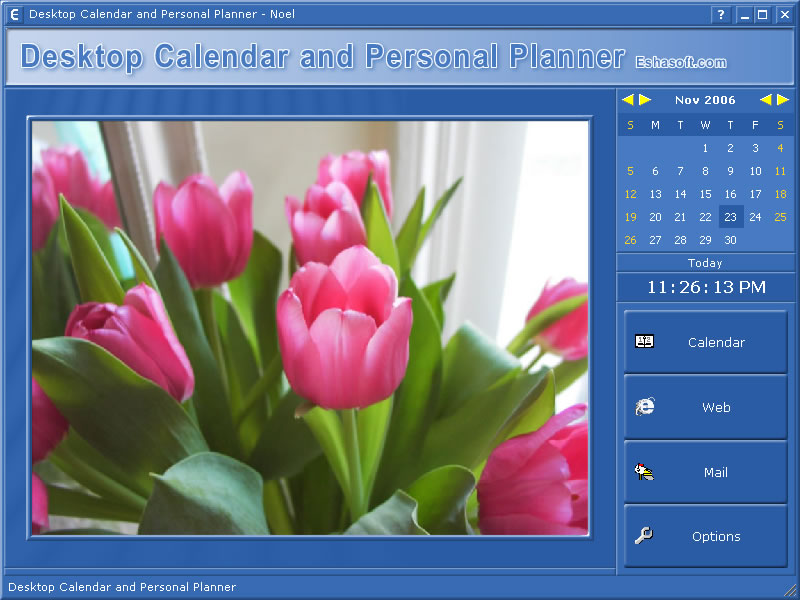Image resolution: width=800 pixels, height=600 pixels.
Task: Click the wrench icon on Options button
Action: 644,536
